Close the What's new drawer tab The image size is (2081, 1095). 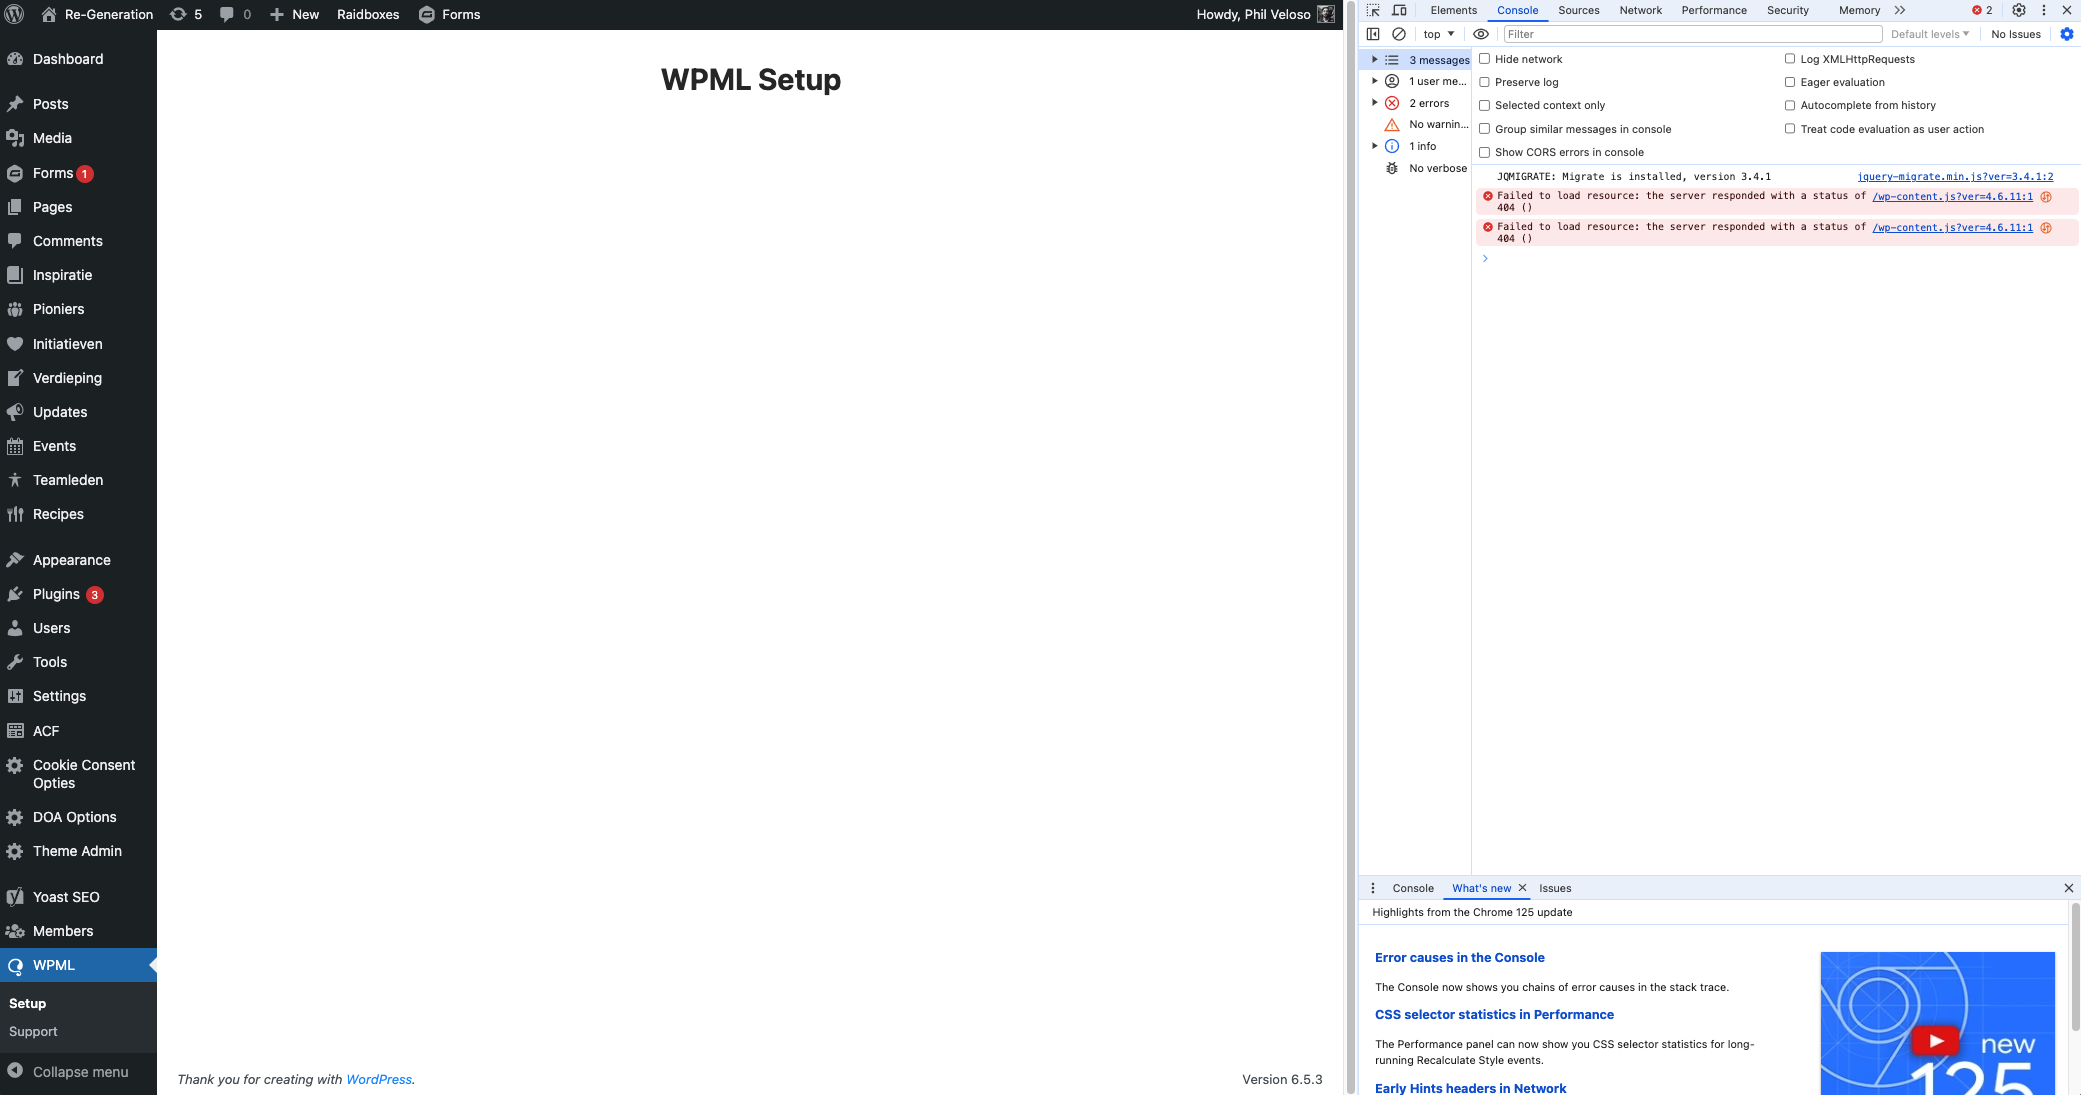(1523, 888)
